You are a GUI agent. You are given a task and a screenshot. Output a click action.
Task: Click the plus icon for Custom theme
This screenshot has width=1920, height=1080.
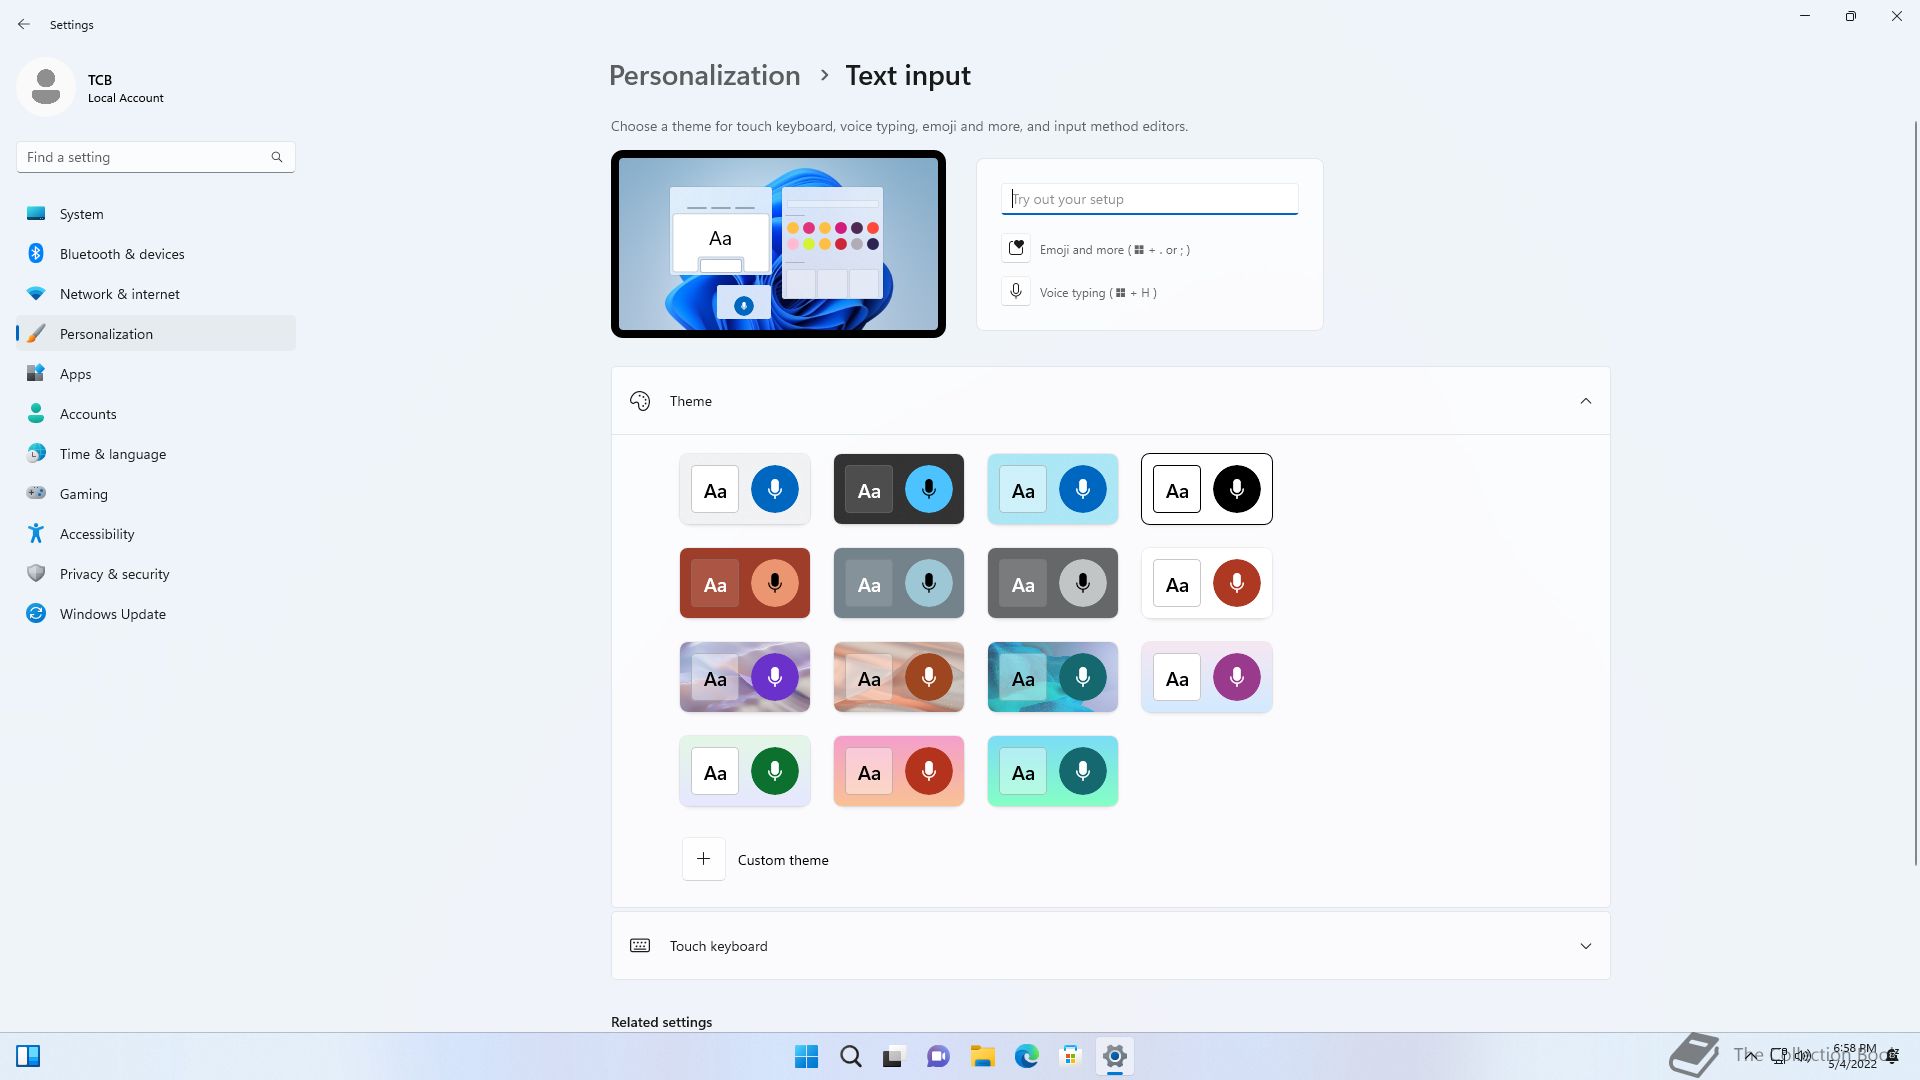(x=703, y=859)
